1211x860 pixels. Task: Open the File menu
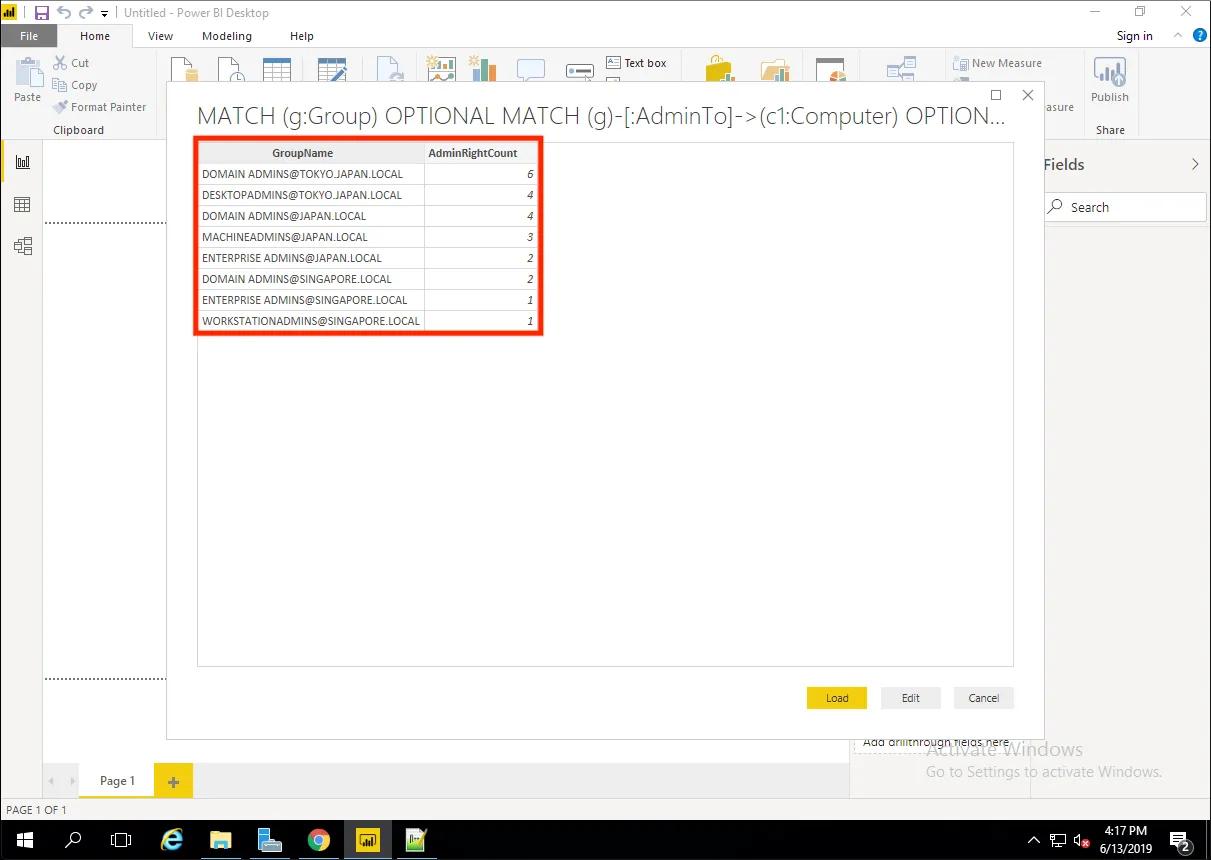pos(29,36)
